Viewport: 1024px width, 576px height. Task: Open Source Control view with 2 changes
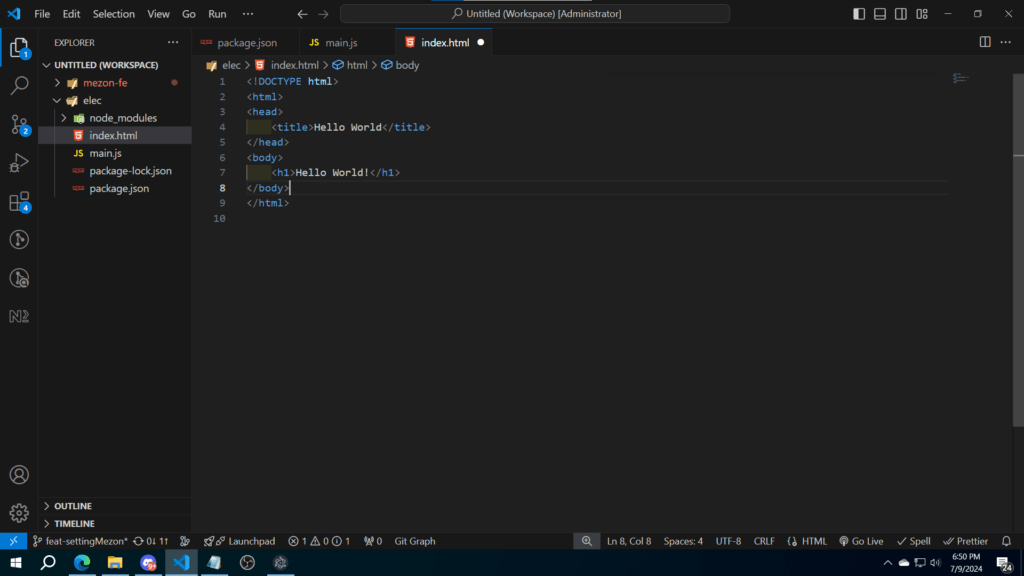(19, 124)
